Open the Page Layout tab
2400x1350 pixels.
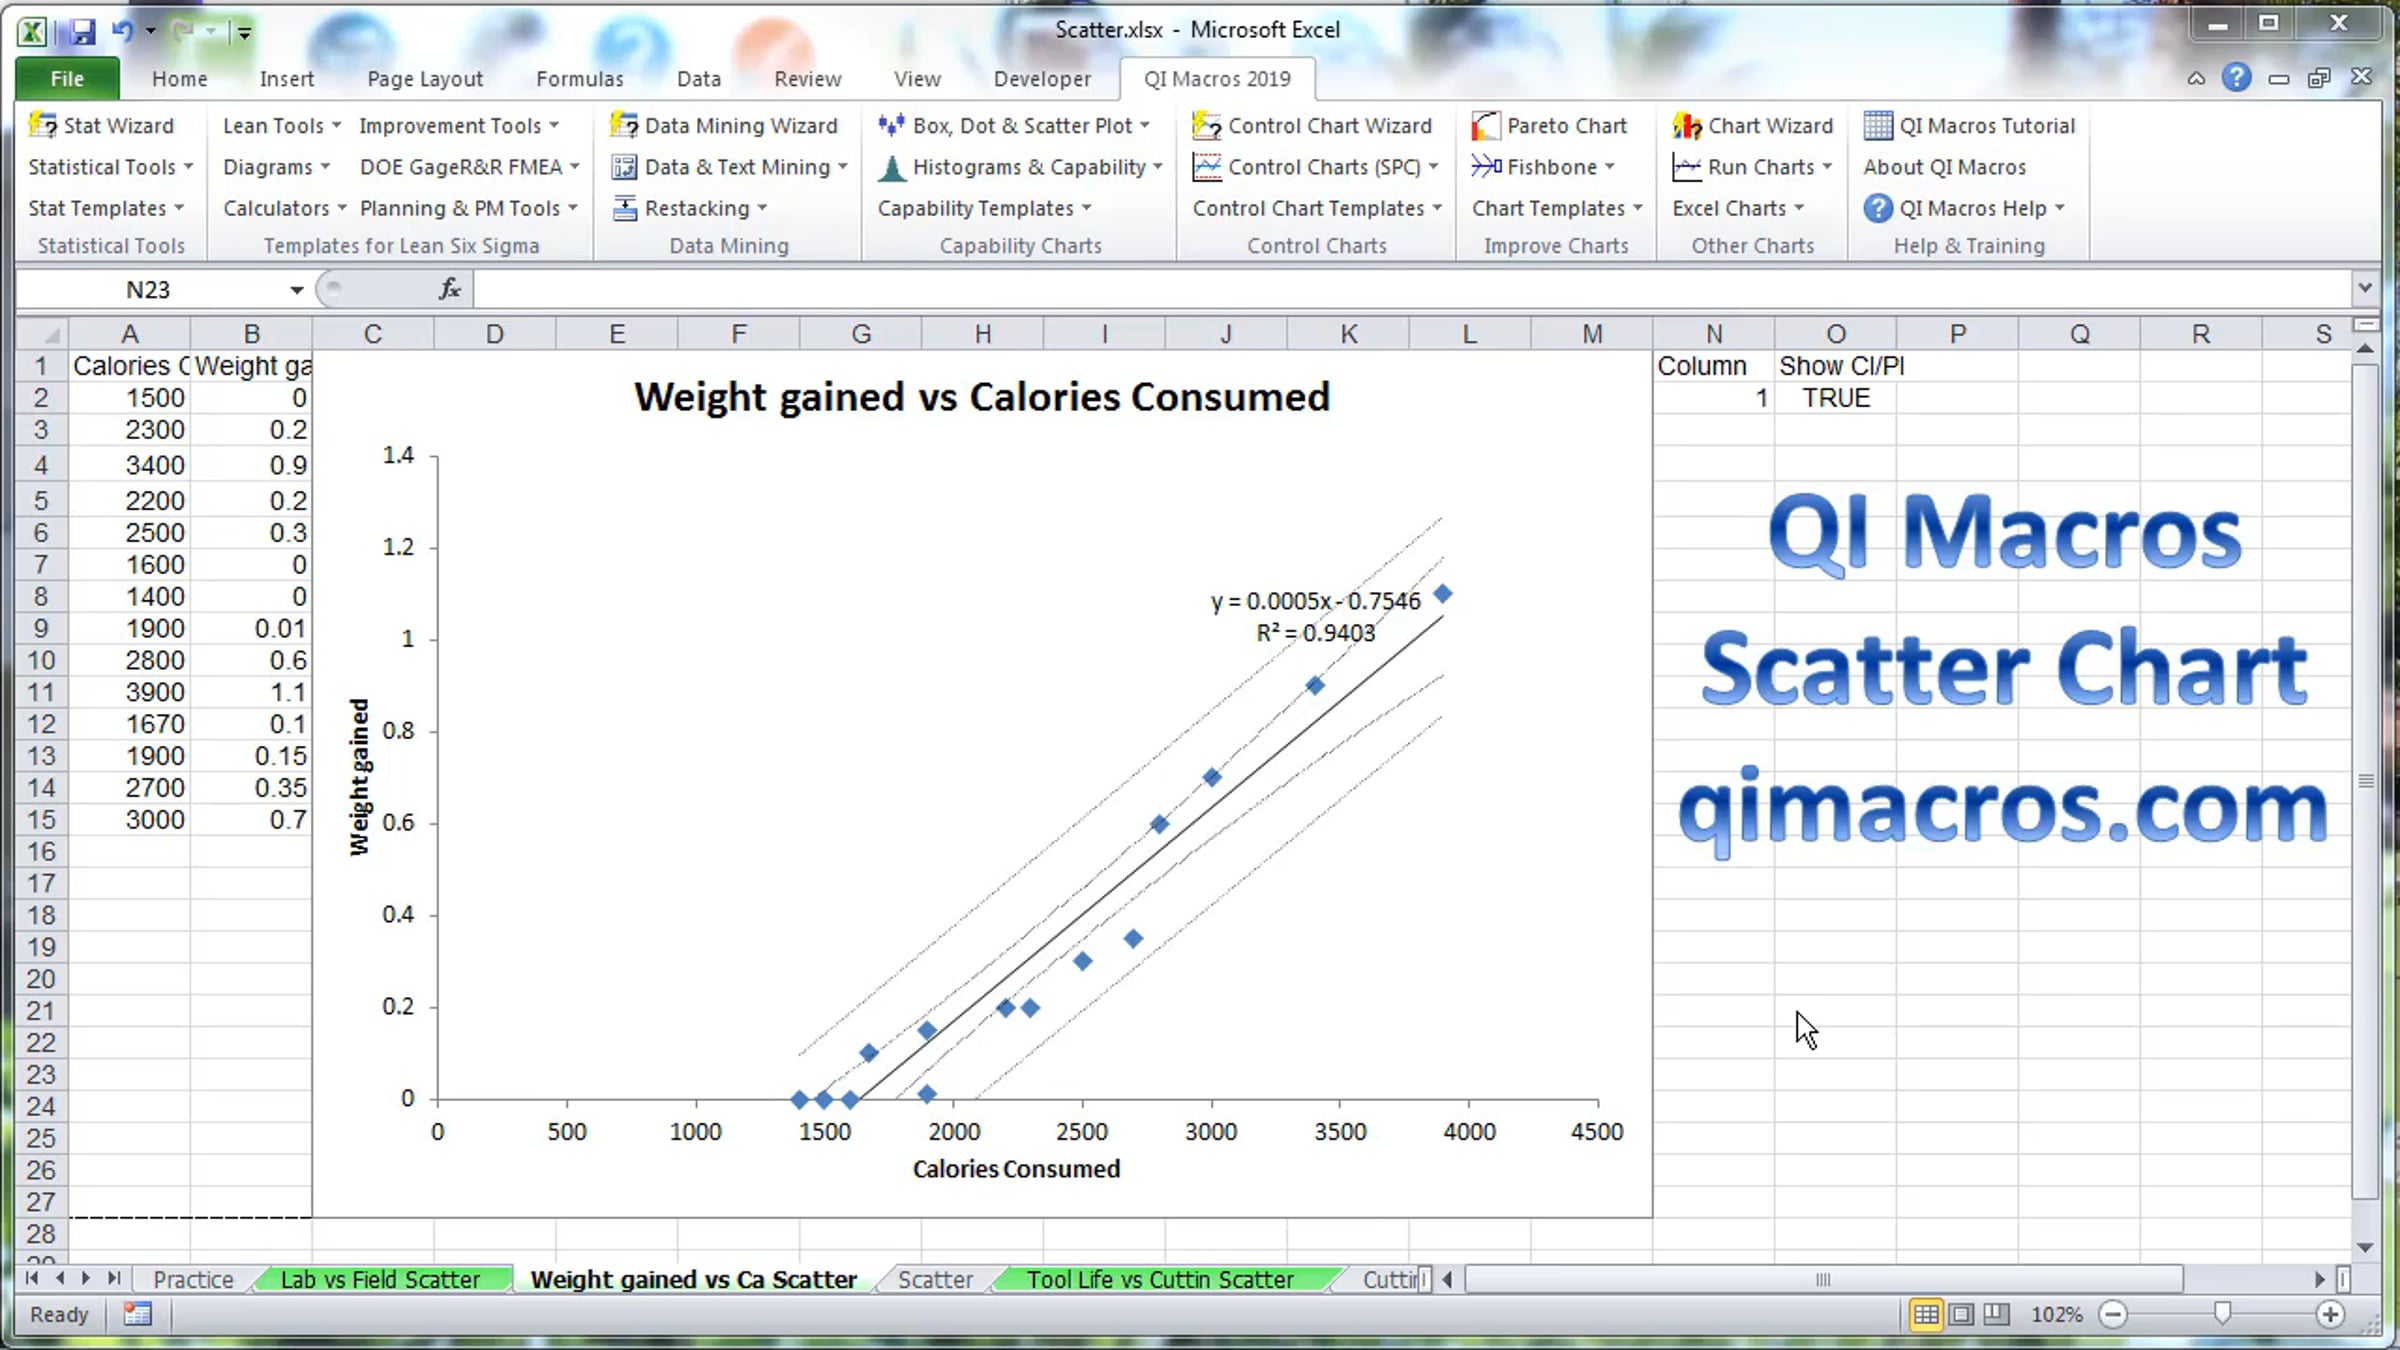[425, 79]
